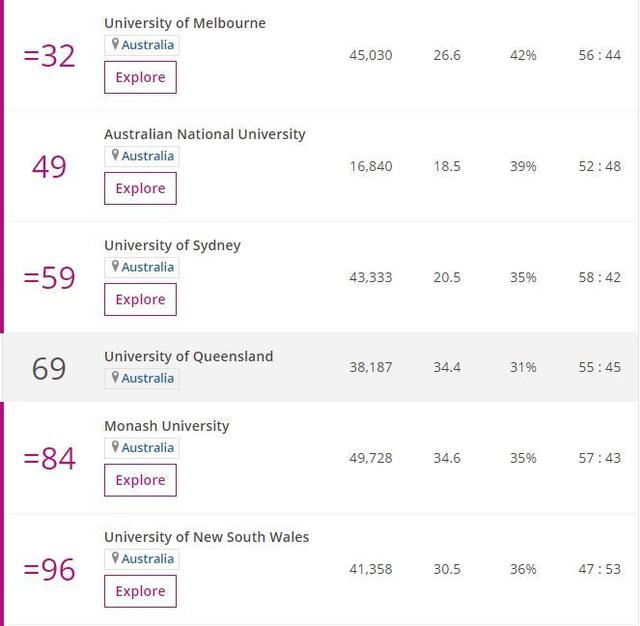Hit Explore button under Monash University
Screen dimensions: 640x626
pos(140,480)
